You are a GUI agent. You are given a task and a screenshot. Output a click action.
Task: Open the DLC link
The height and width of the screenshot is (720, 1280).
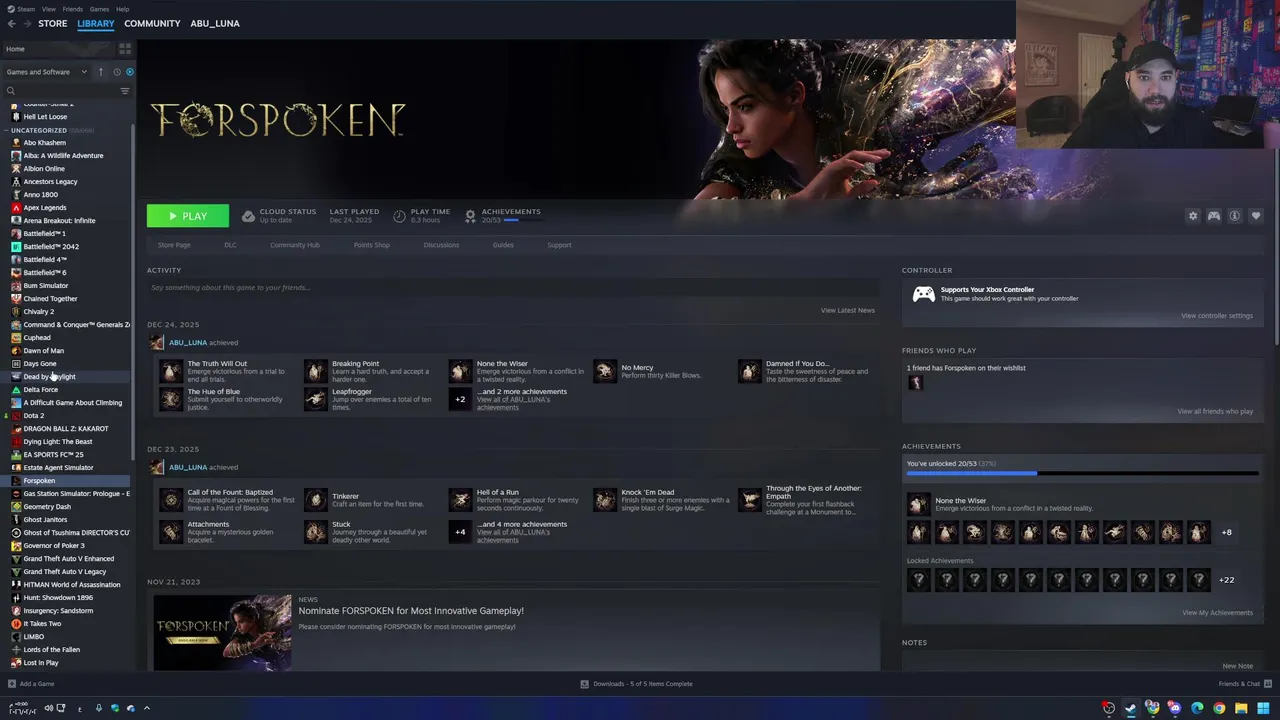(230, 245)
